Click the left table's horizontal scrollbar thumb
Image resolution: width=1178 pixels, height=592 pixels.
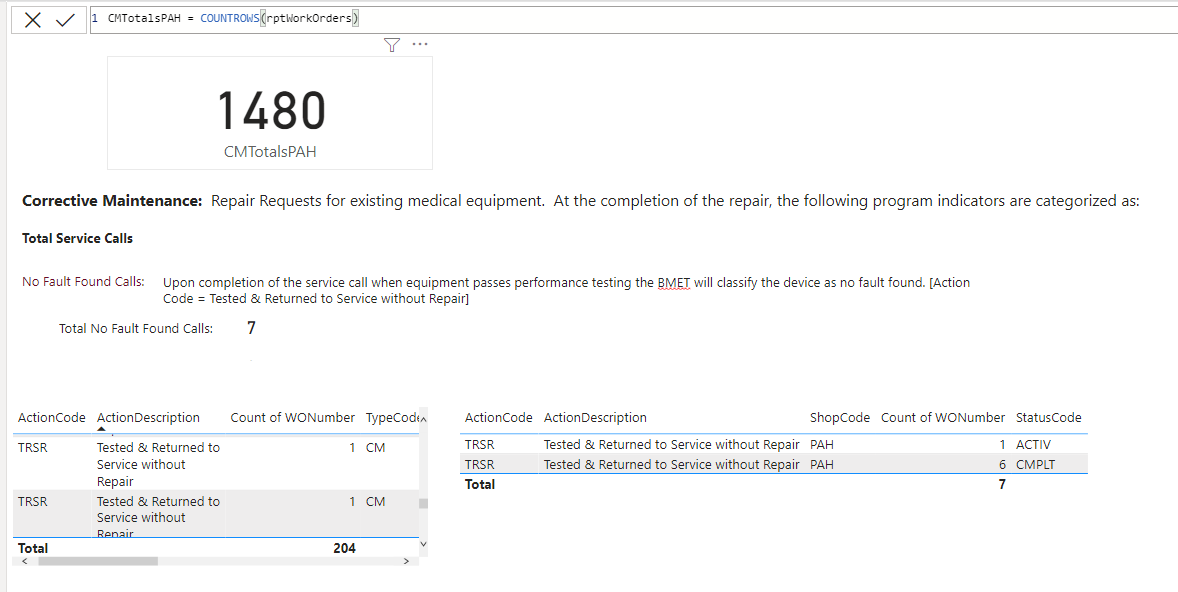[x=98, y=561]
